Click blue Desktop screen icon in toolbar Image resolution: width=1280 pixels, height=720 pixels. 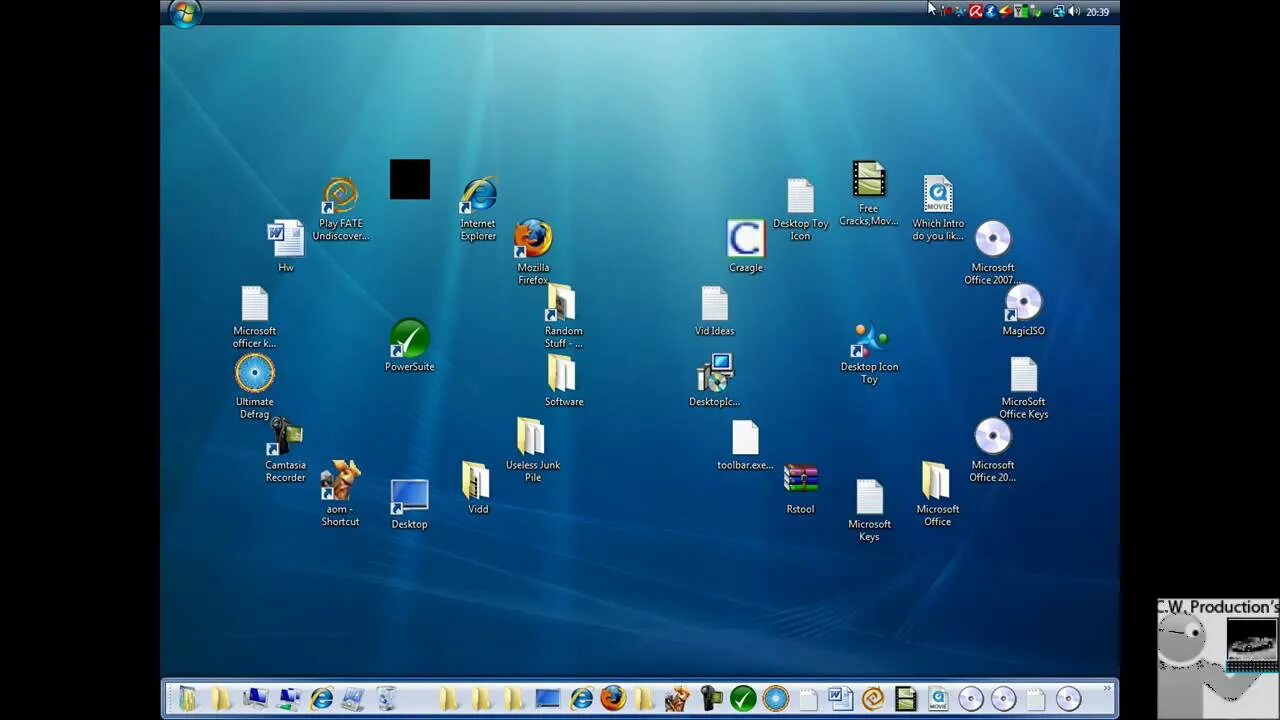pyautogui.click(x=547, y=698)
